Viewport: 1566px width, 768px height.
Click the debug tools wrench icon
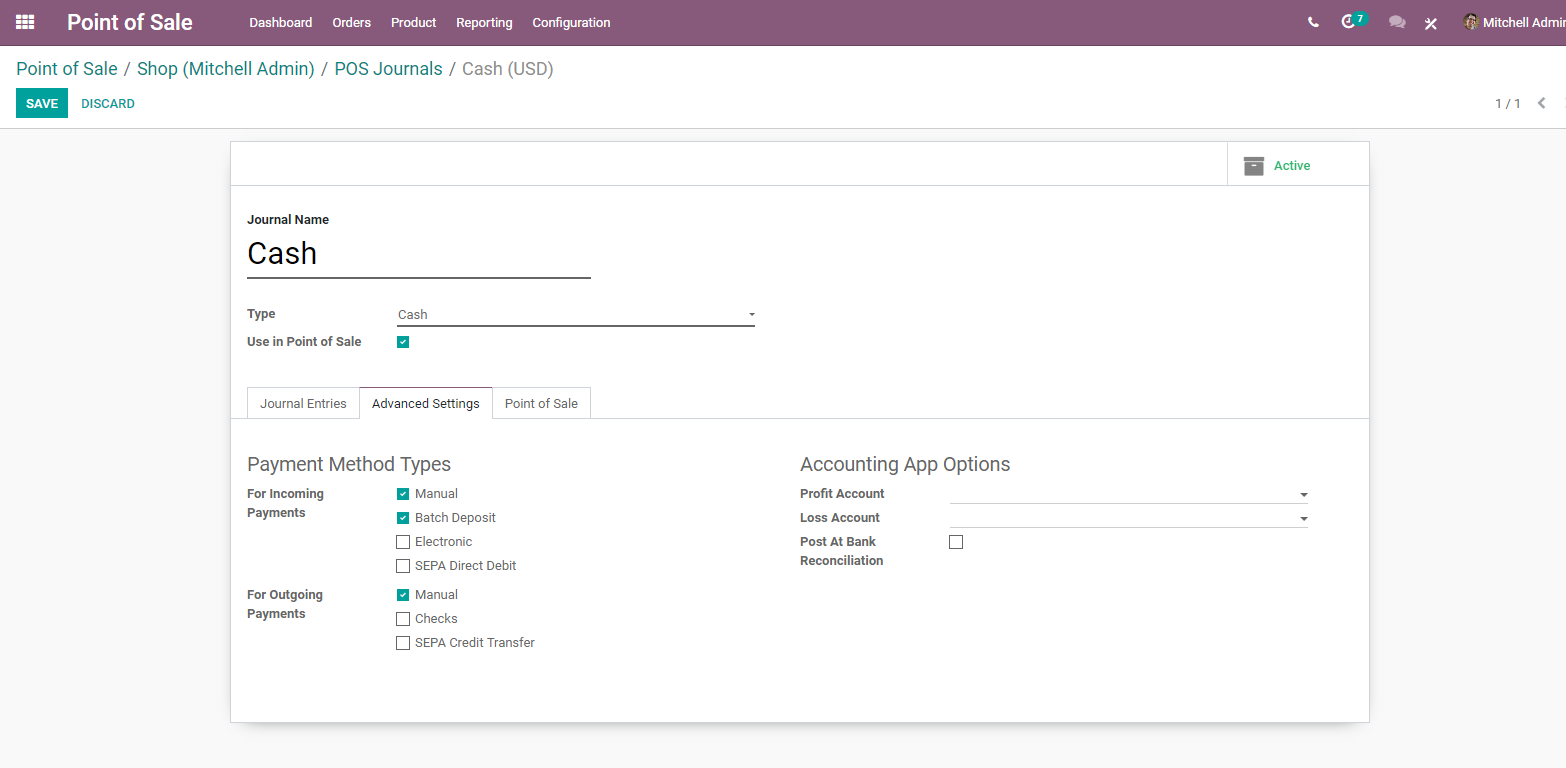click(1431, 23)
